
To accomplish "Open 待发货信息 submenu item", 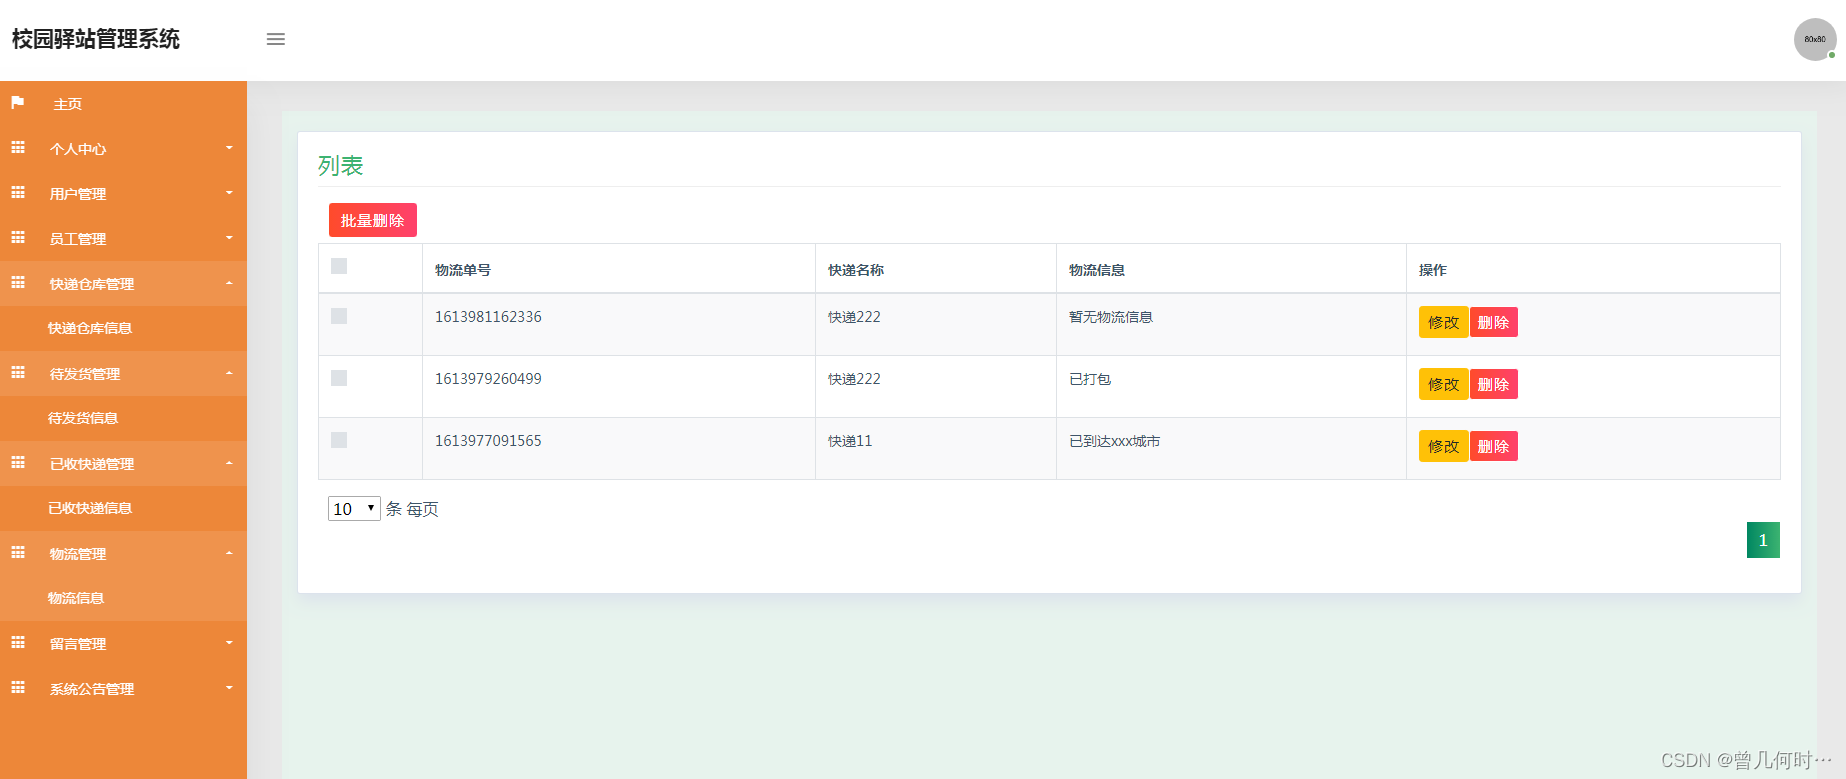I will coord(83,418).
